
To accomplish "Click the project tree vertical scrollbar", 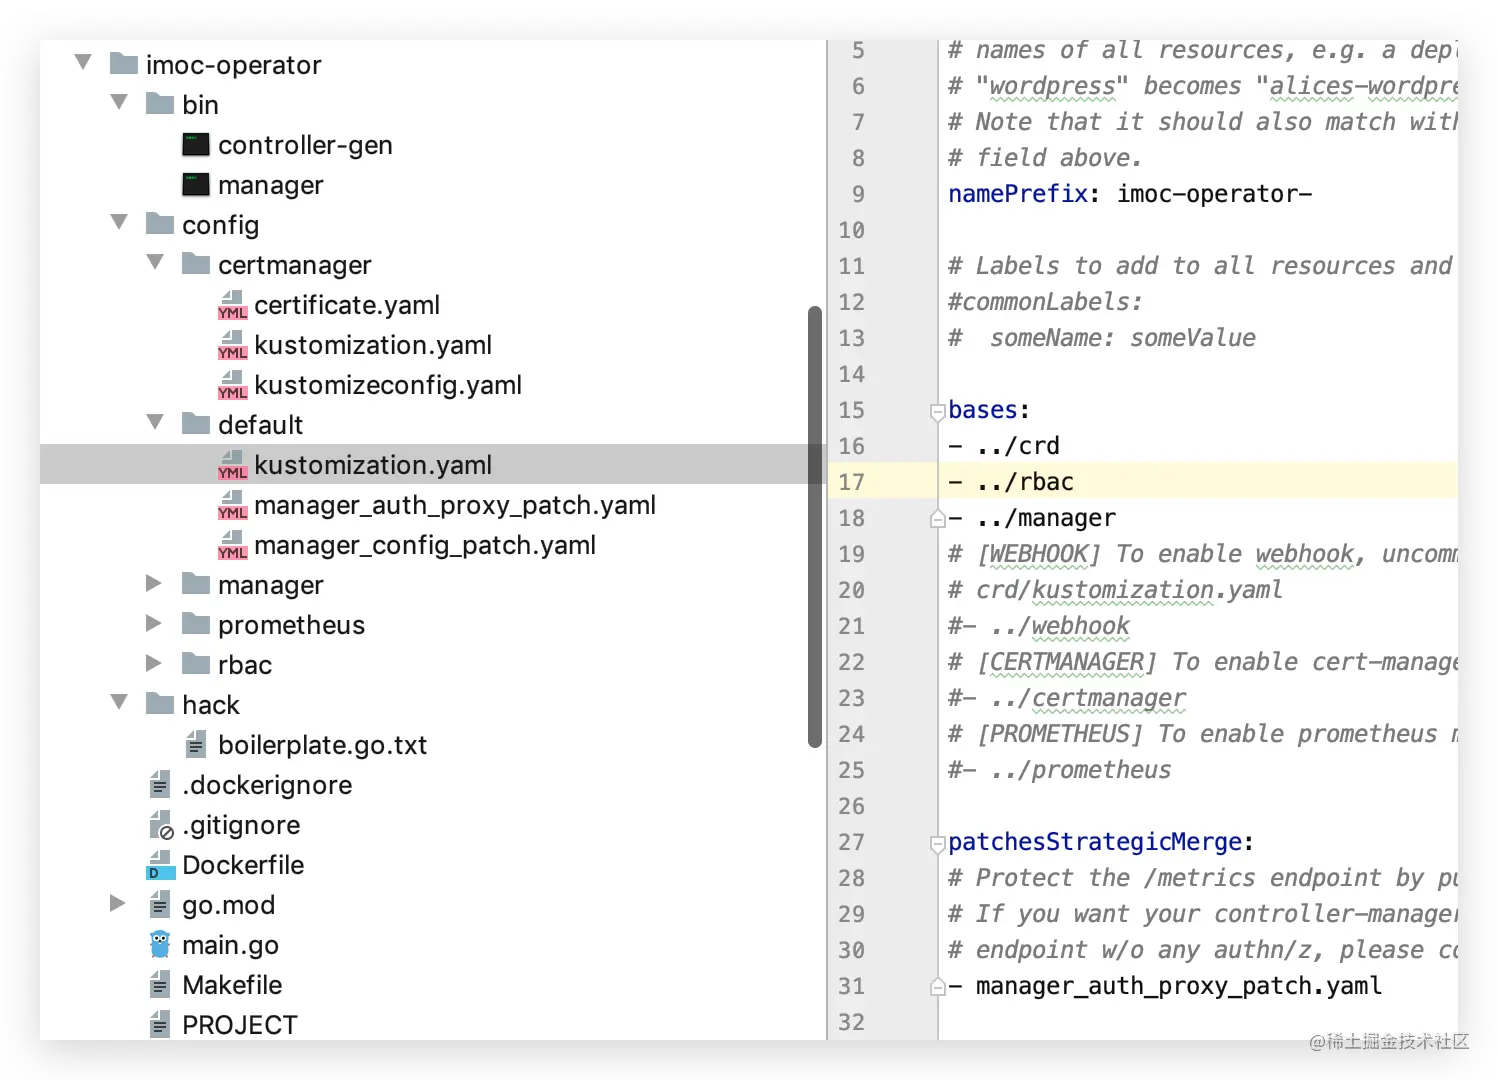I will coord(815,527).
